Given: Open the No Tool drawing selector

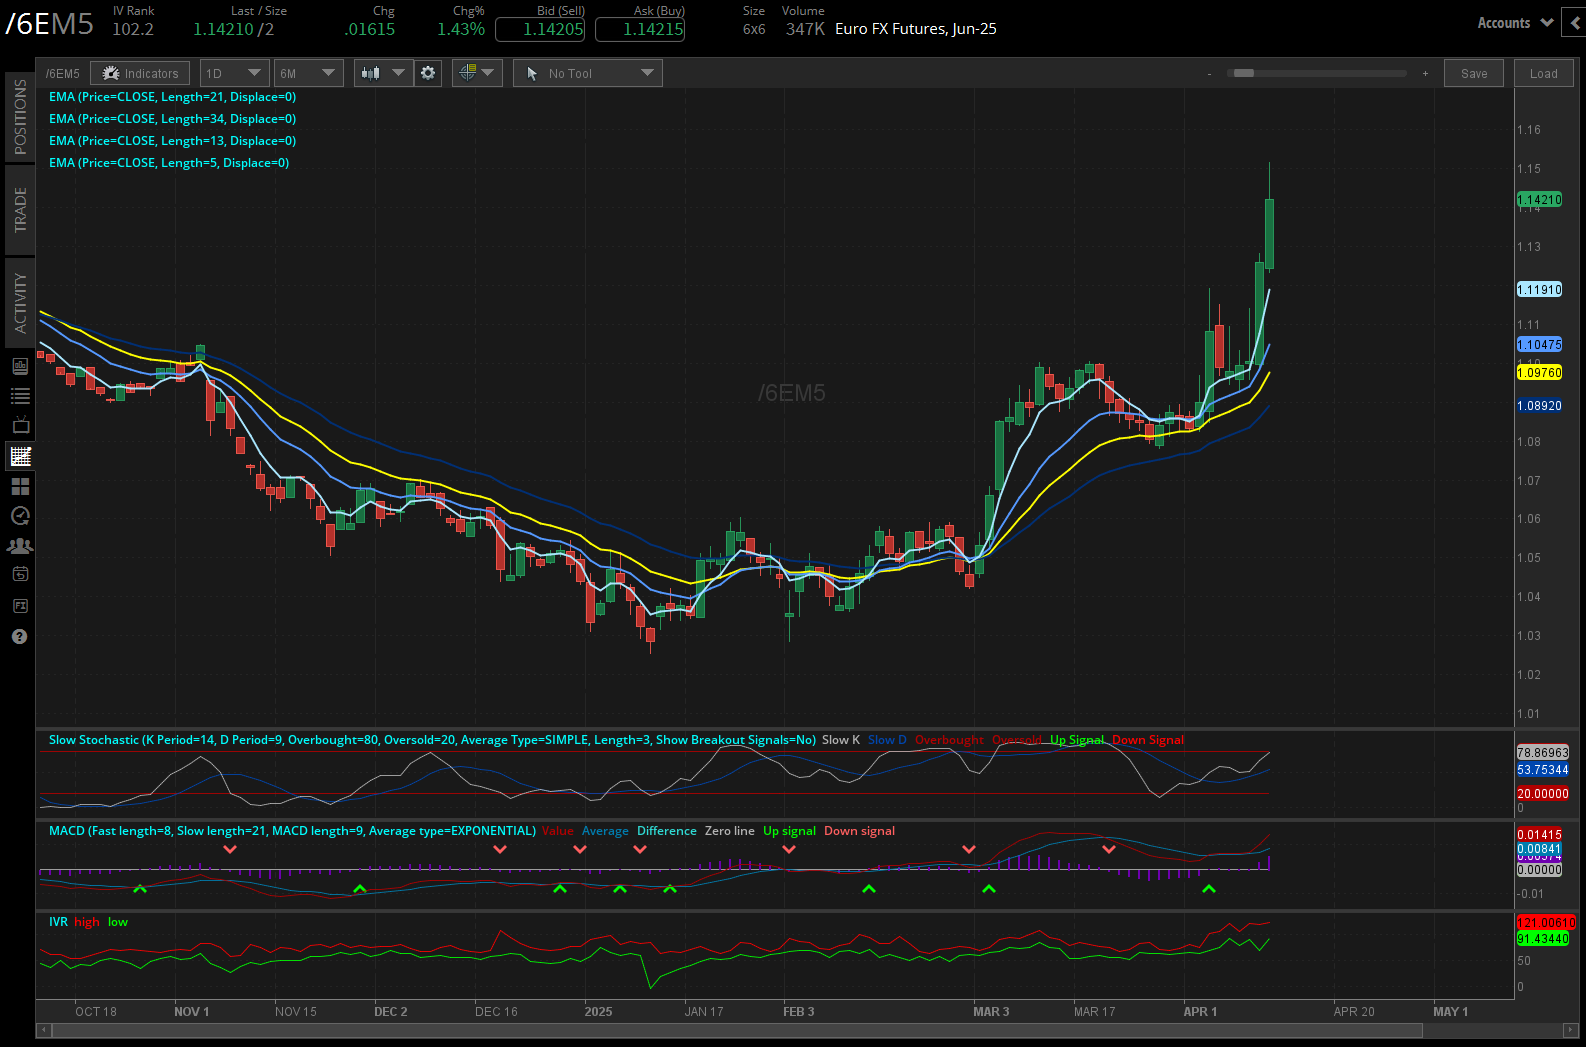Looking at the screenshot, I should 588,73.
